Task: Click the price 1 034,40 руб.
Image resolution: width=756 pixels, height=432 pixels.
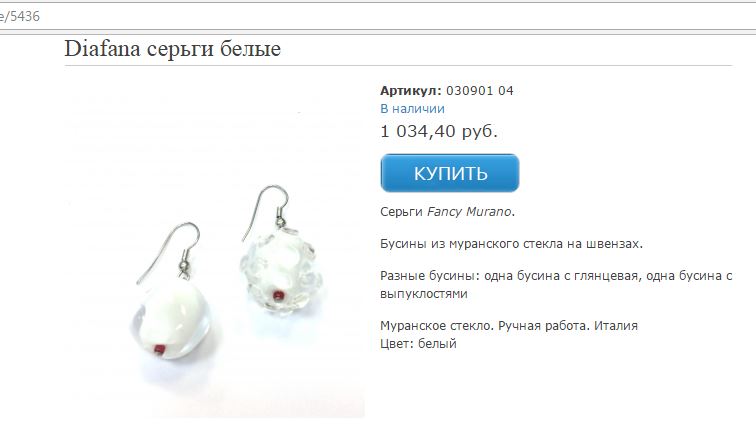Action: tap(439, 131)
